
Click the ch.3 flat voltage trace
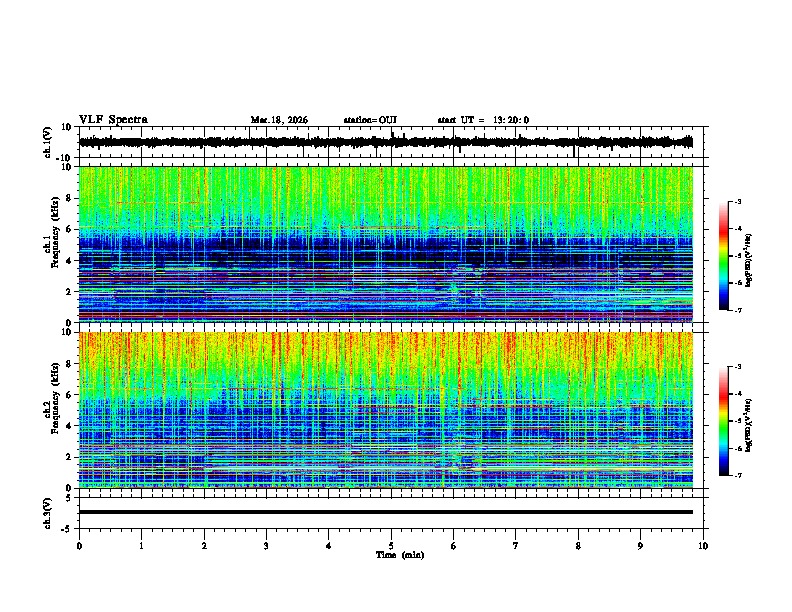tap(386, 512)
